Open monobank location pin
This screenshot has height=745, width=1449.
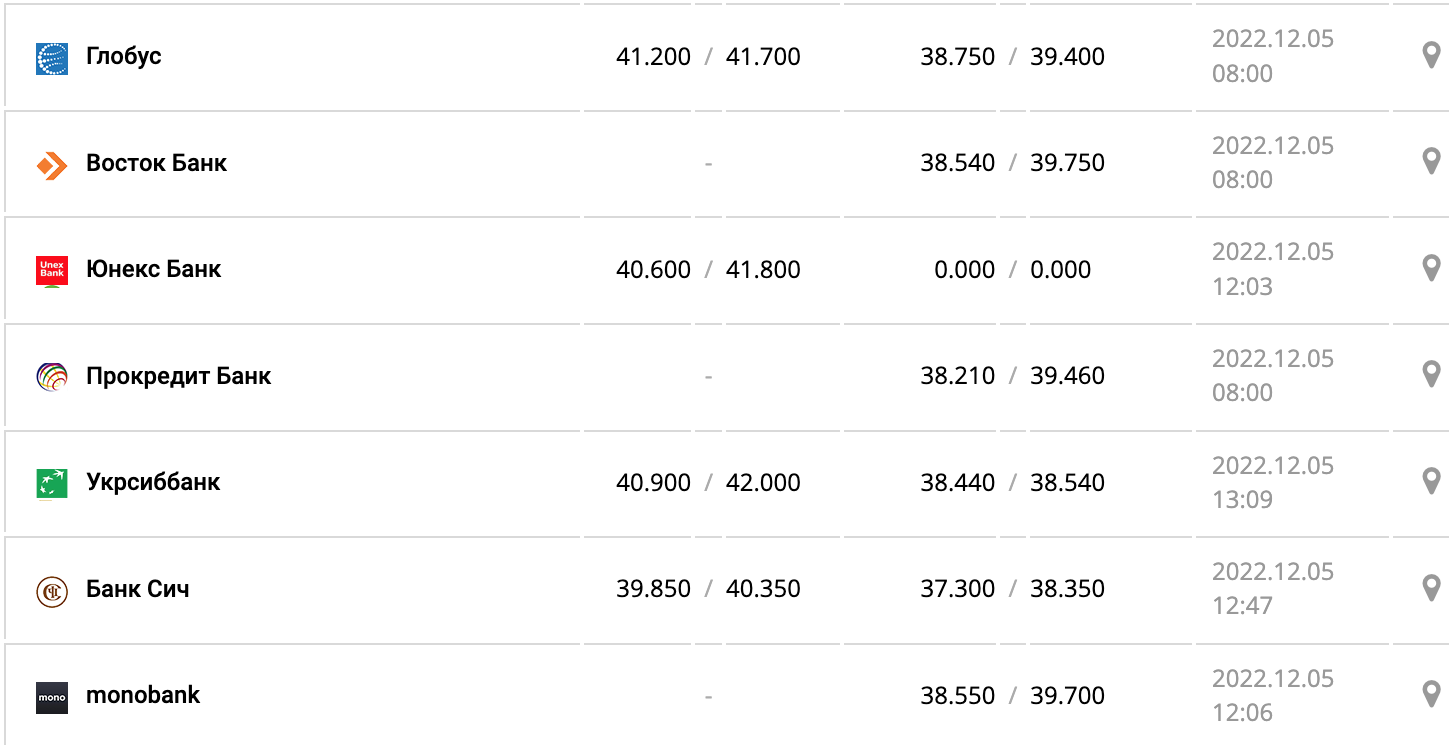click(1431, 694)
